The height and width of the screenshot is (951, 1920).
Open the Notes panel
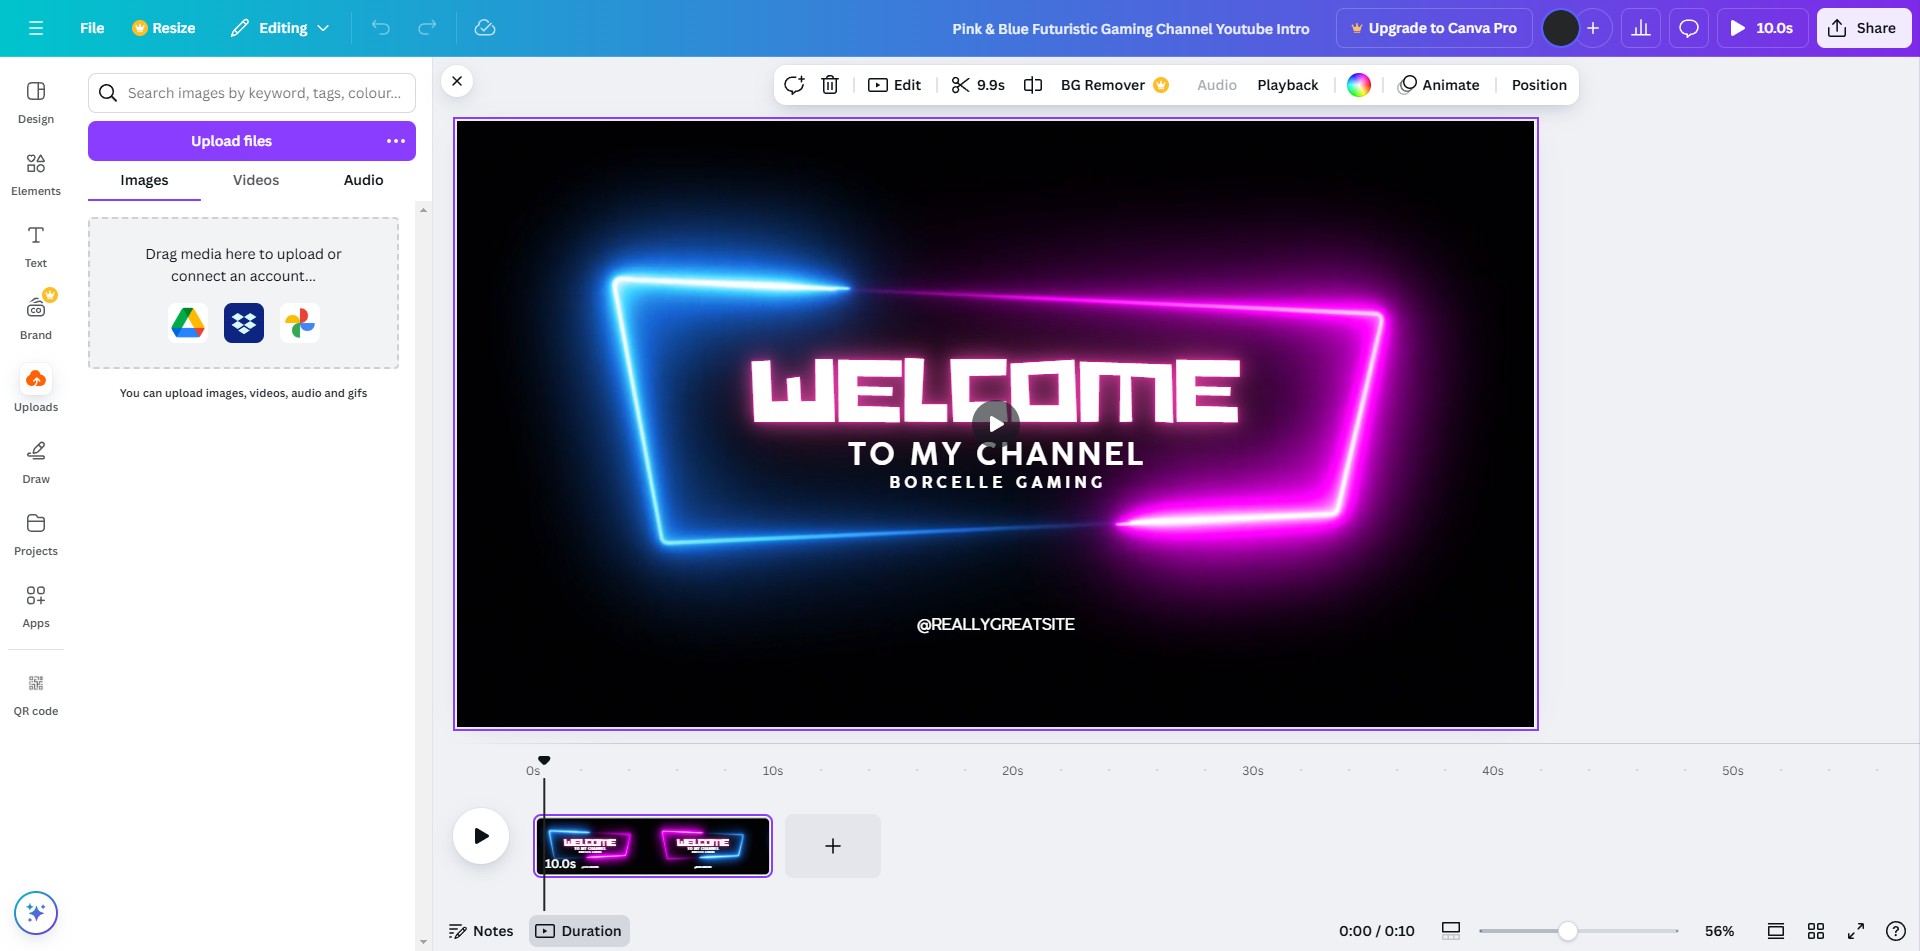(481, 931)
